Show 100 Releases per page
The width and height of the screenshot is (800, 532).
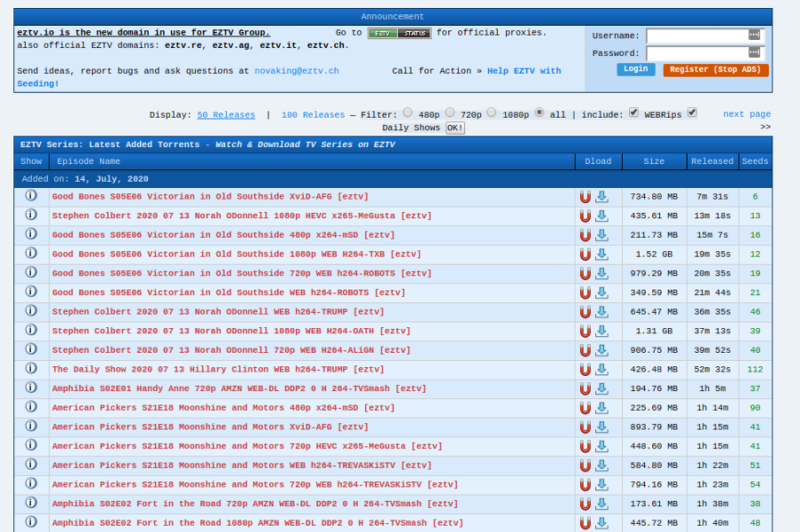pos(313,115)
